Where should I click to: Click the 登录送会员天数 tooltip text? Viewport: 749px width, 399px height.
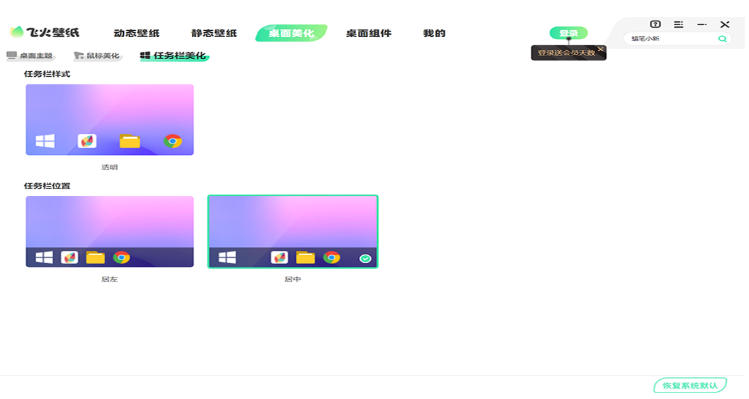coord(566,53)
